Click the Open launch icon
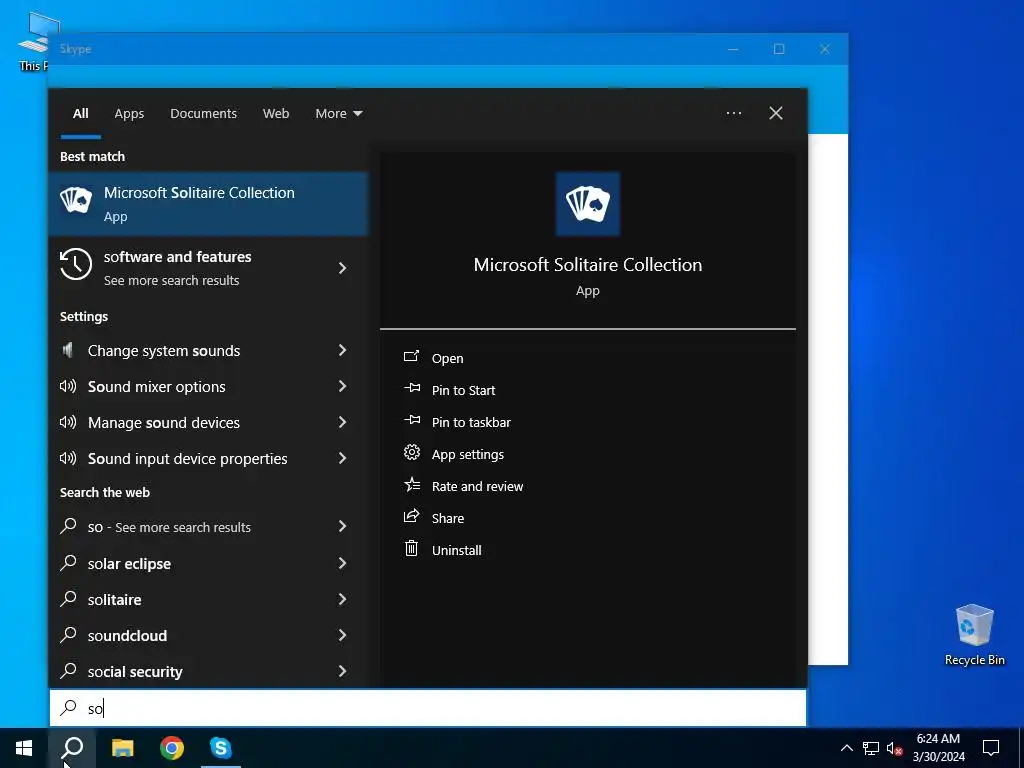This screenshot has height=768, width=1024. (411, 356)
